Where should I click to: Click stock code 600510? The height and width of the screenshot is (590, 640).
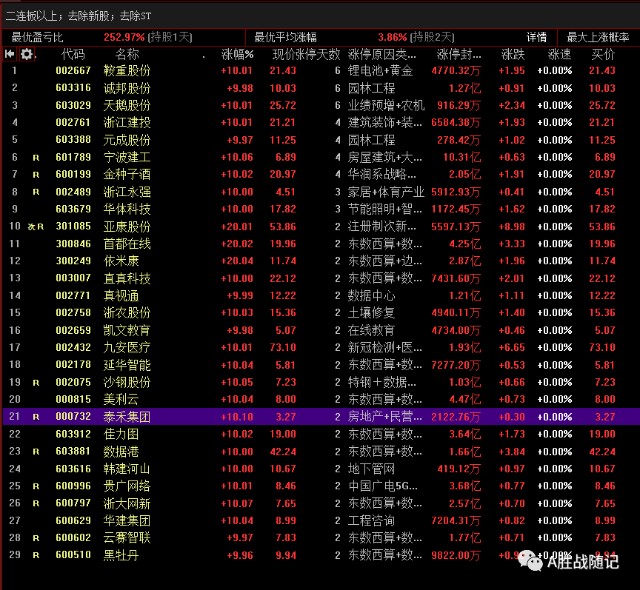73,555
